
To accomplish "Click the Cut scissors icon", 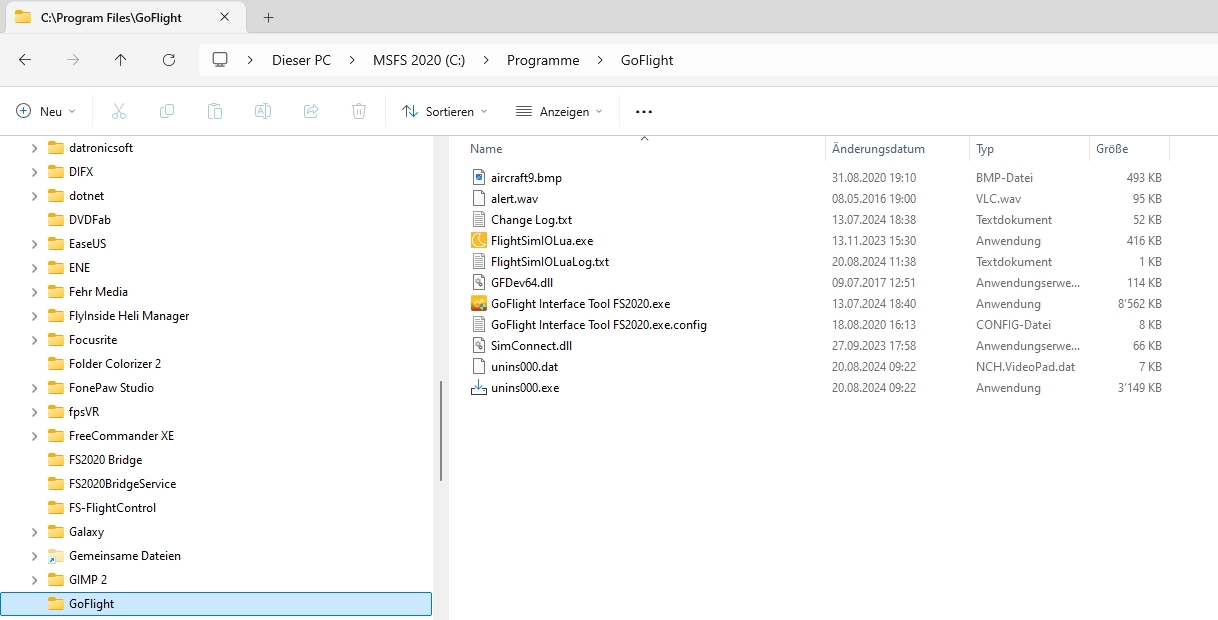I will point(119,111).
